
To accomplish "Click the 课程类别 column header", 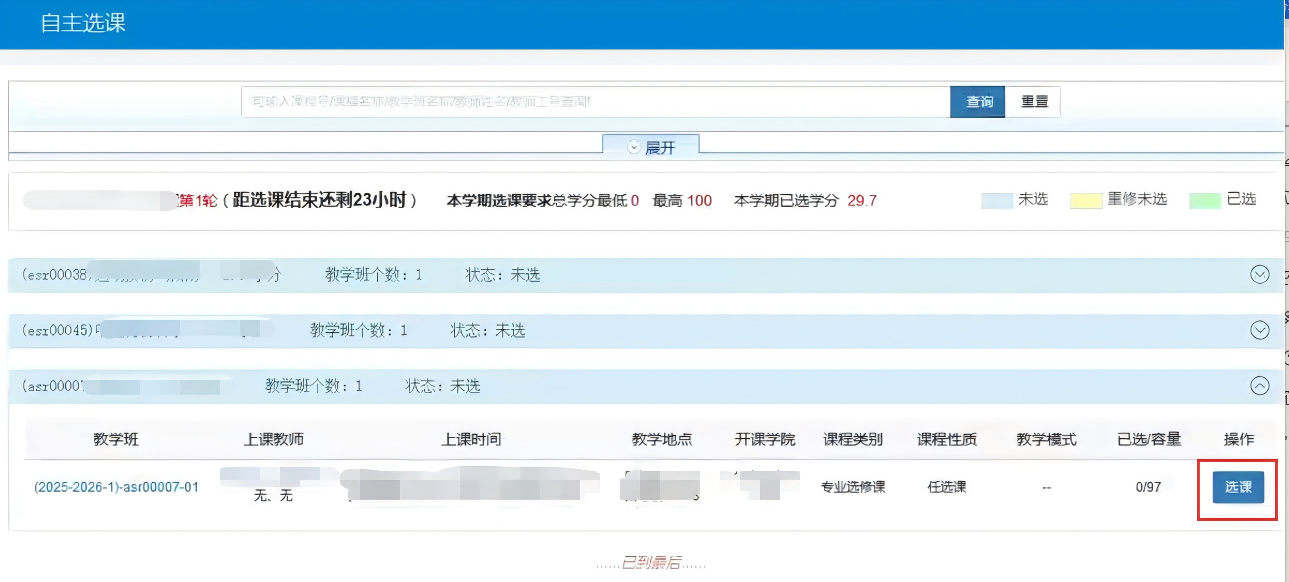I will pos(853,439).
